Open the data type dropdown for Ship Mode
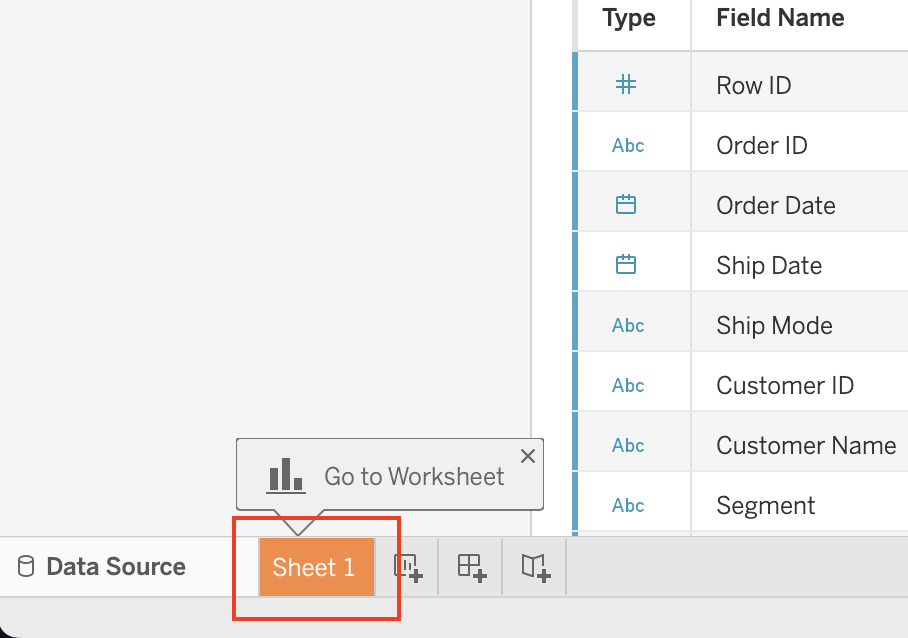The height and width of the screenshot is (638, 908). coord(630,324)
